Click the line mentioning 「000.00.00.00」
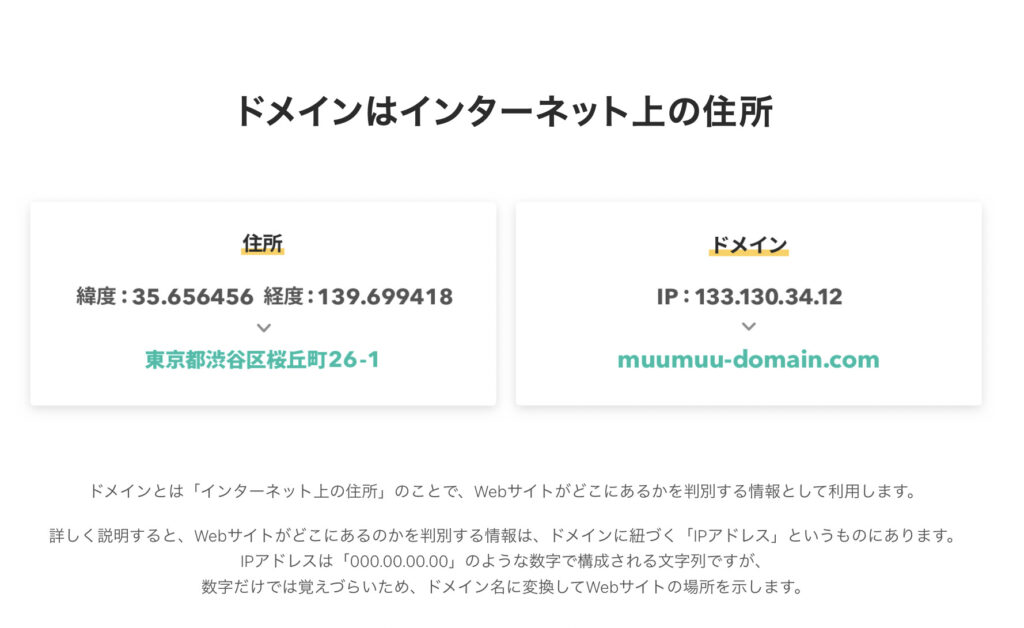 click(x=501, y=561)
